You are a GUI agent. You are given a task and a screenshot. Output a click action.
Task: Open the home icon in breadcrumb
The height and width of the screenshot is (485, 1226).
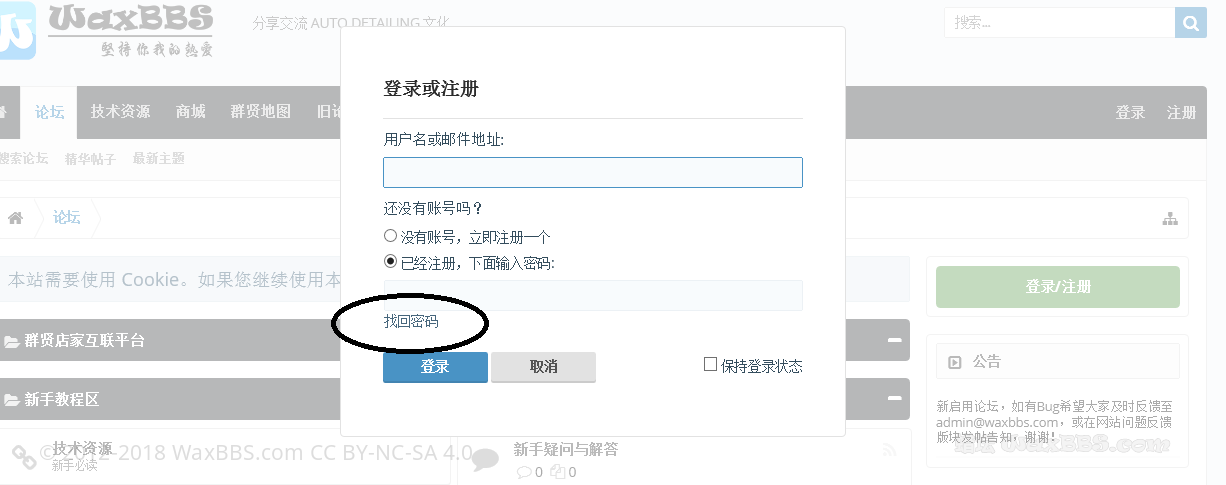point(16,218)
